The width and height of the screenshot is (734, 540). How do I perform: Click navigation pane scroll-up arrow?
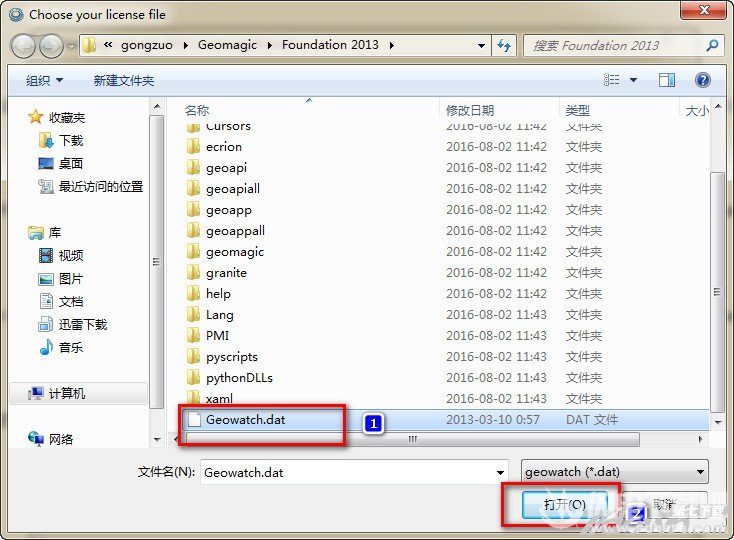tap(157, 107)
